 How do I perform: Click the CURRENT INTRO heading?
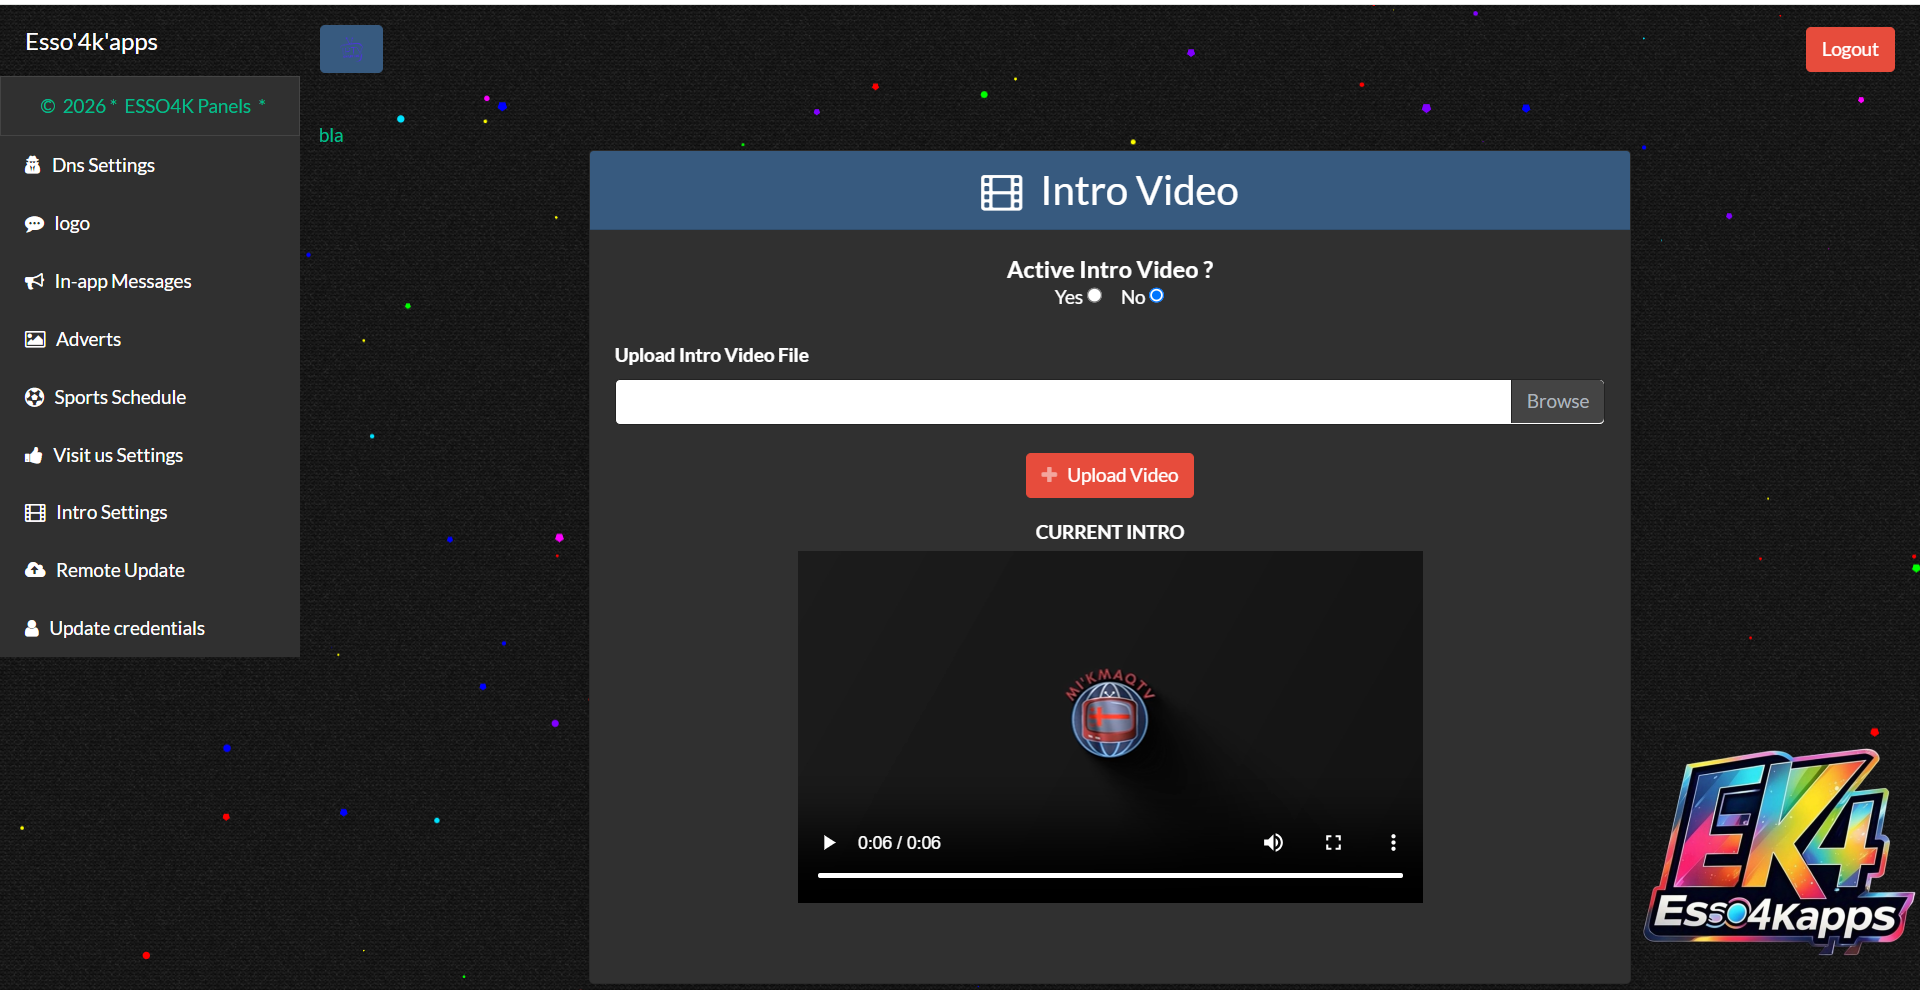click(1110, 533)
